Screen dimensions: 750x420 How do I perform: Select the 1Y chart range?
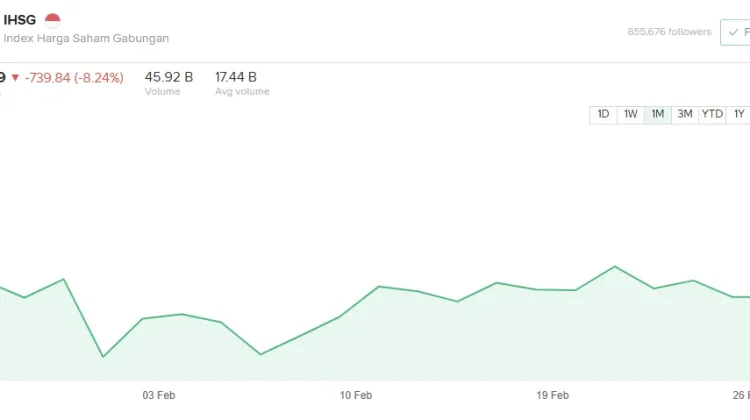click(x=738, y=114)
